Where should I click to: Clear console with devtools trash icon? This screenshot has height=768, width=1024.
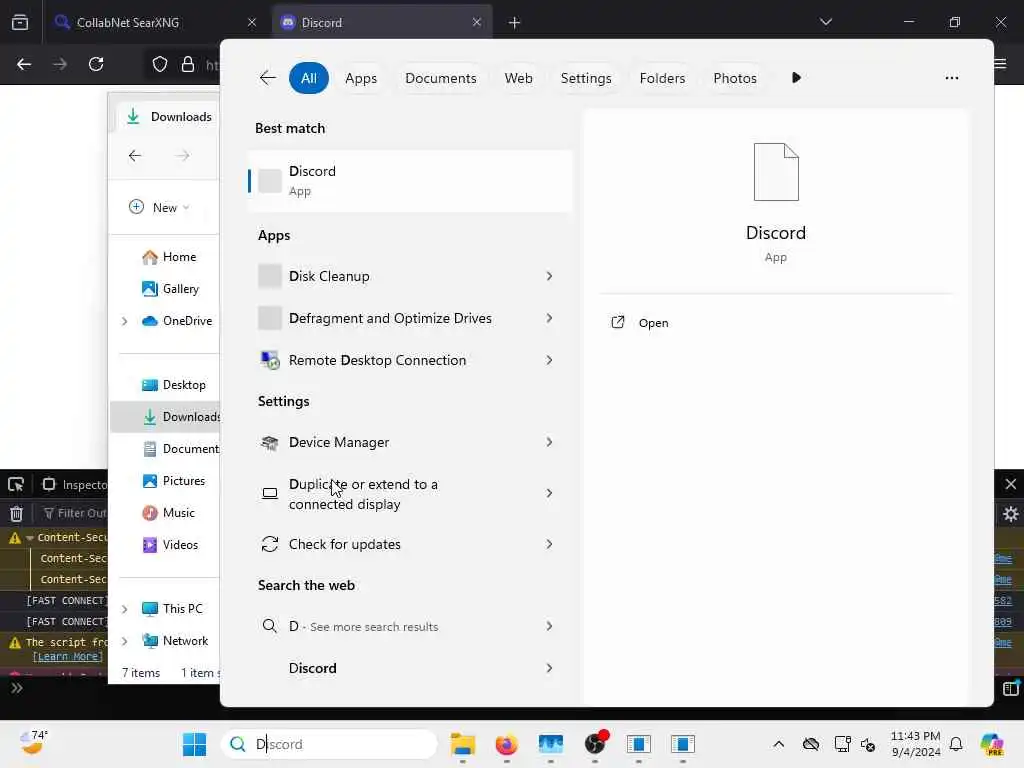16,513
